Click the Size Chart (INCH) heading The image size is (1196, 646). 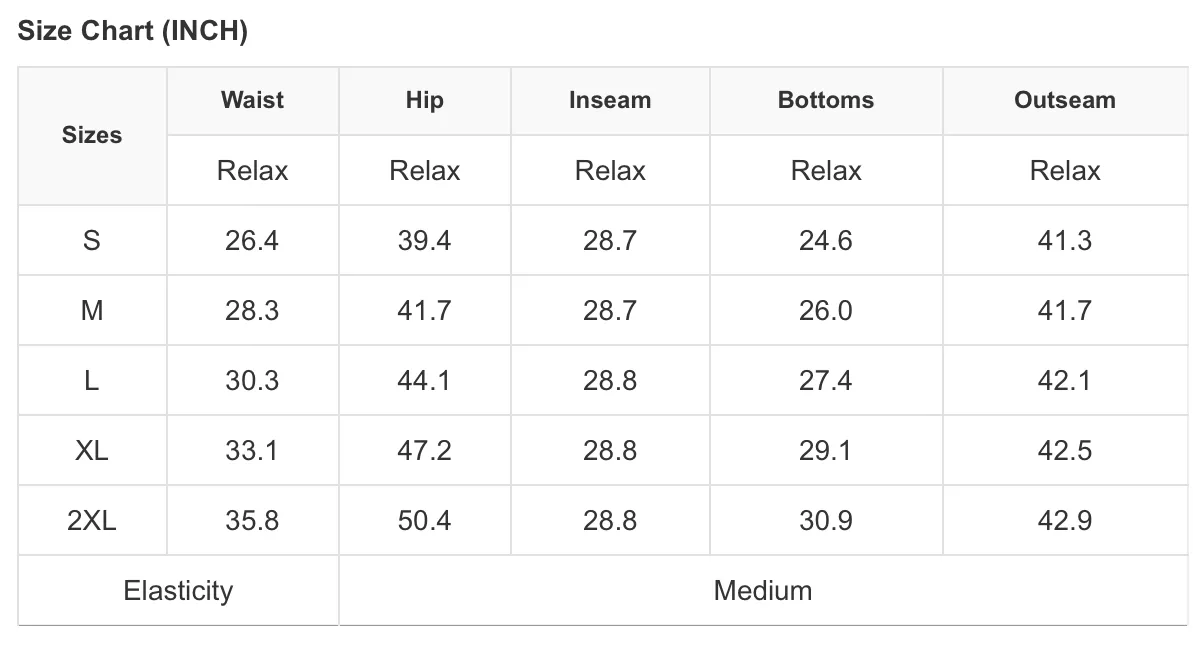[x=133, y=31]
